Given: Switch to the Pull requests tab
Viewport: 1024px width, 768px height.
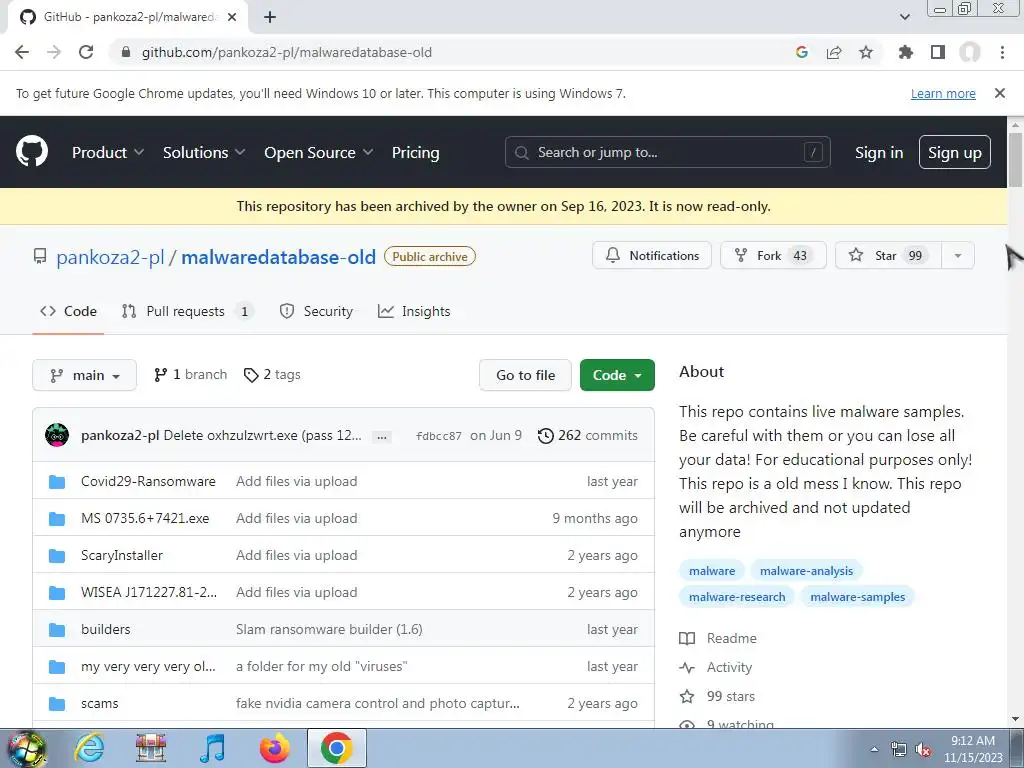Looking at the screenshot, I should (188, 312).
